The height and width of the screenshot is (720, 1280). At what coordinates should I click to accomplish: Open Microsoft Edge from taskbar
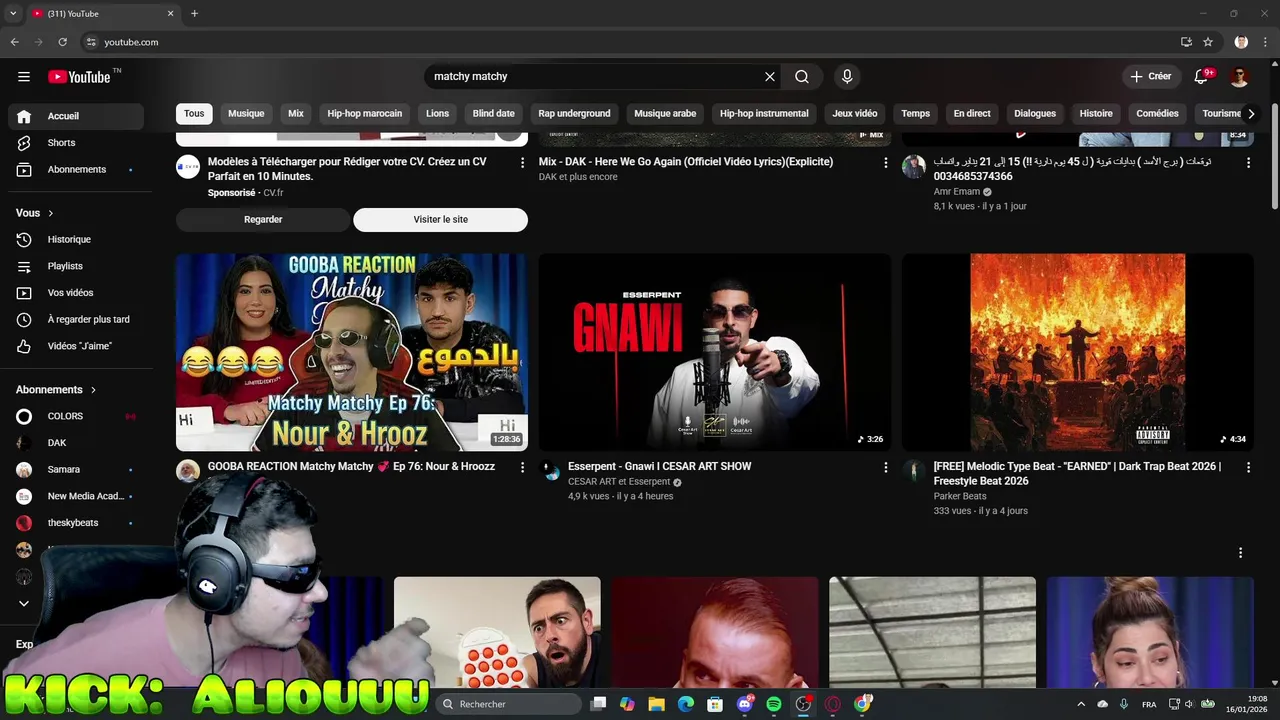[686, 704]
